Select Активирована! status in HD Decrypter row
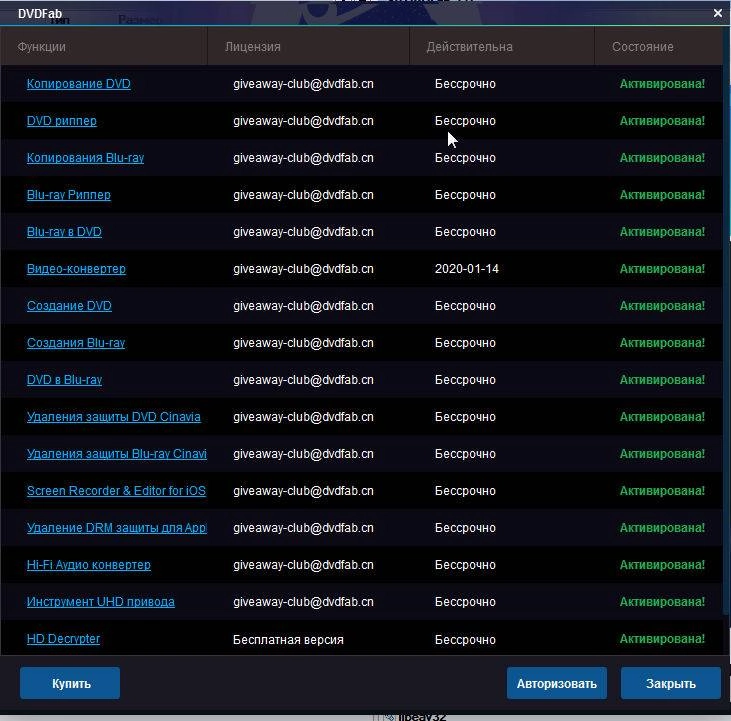The width and height of the screenshot is (731, 721). tap(662, 639)
